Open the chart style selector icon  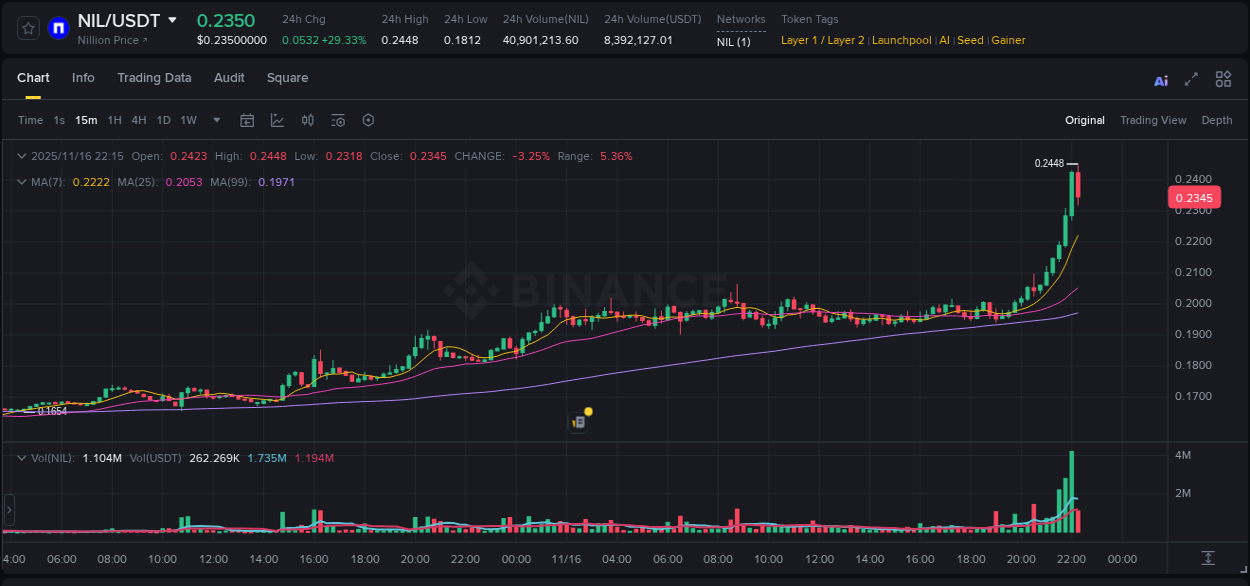tap(275, 119)
